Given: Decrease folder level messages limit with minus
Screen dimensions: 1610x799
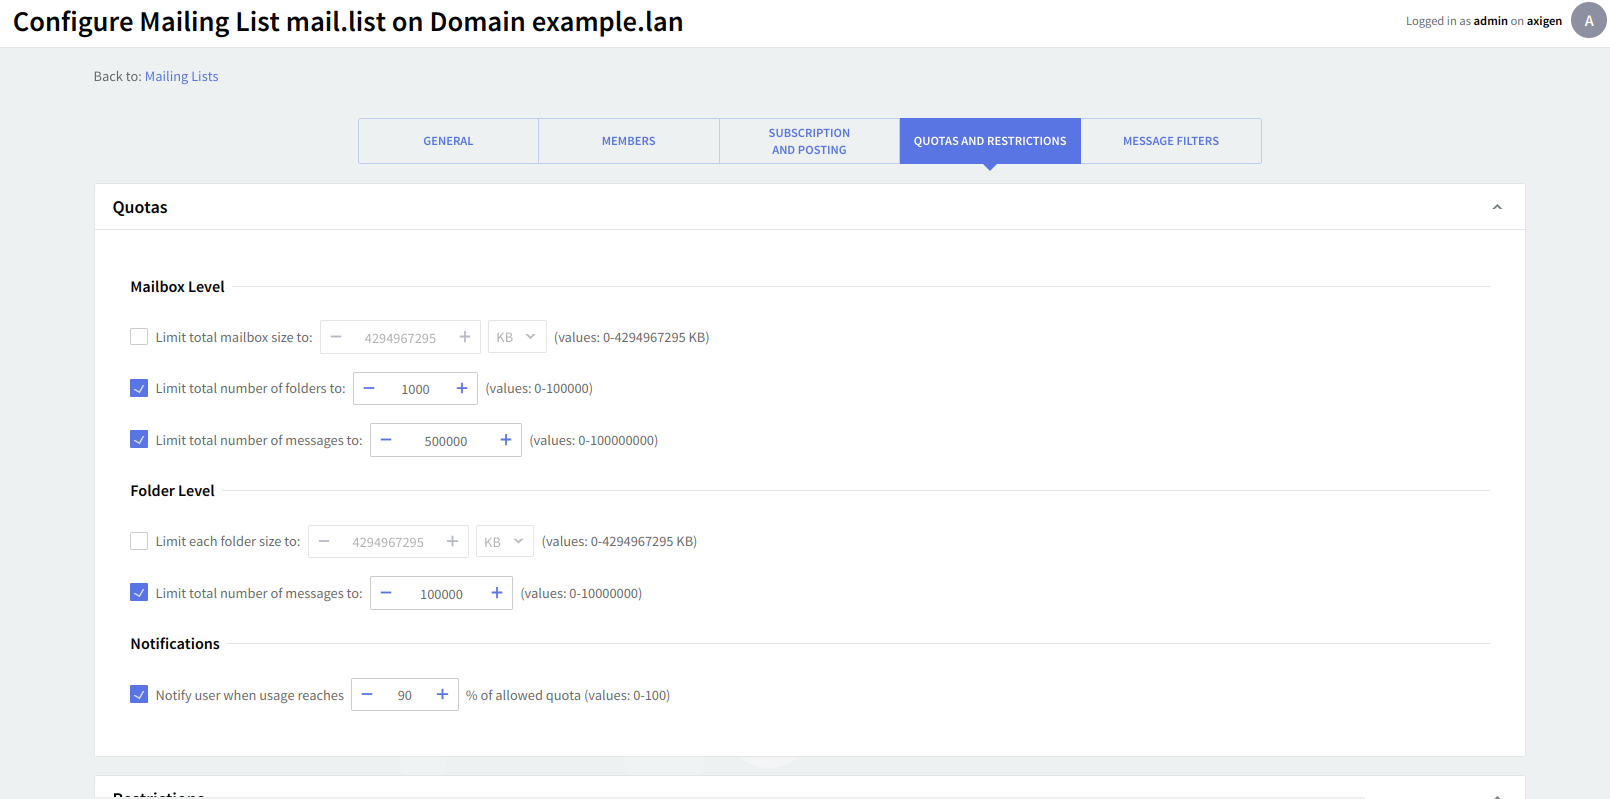Looking at the screenshot, I should click(x=386, y=593).
